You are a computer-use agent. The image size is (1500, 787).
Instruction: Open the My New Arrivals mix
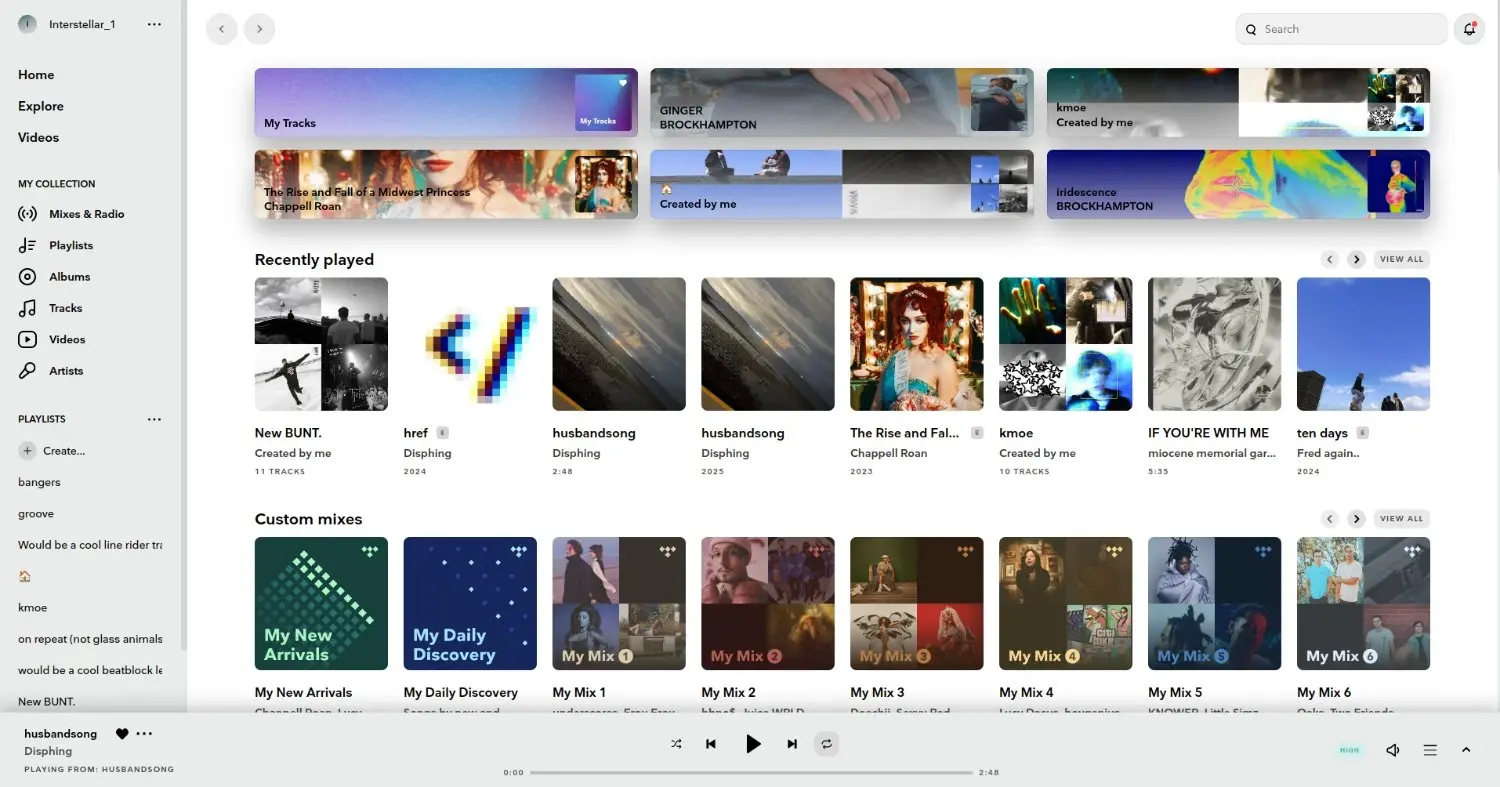pyautogui.click(x=321, y=604)
